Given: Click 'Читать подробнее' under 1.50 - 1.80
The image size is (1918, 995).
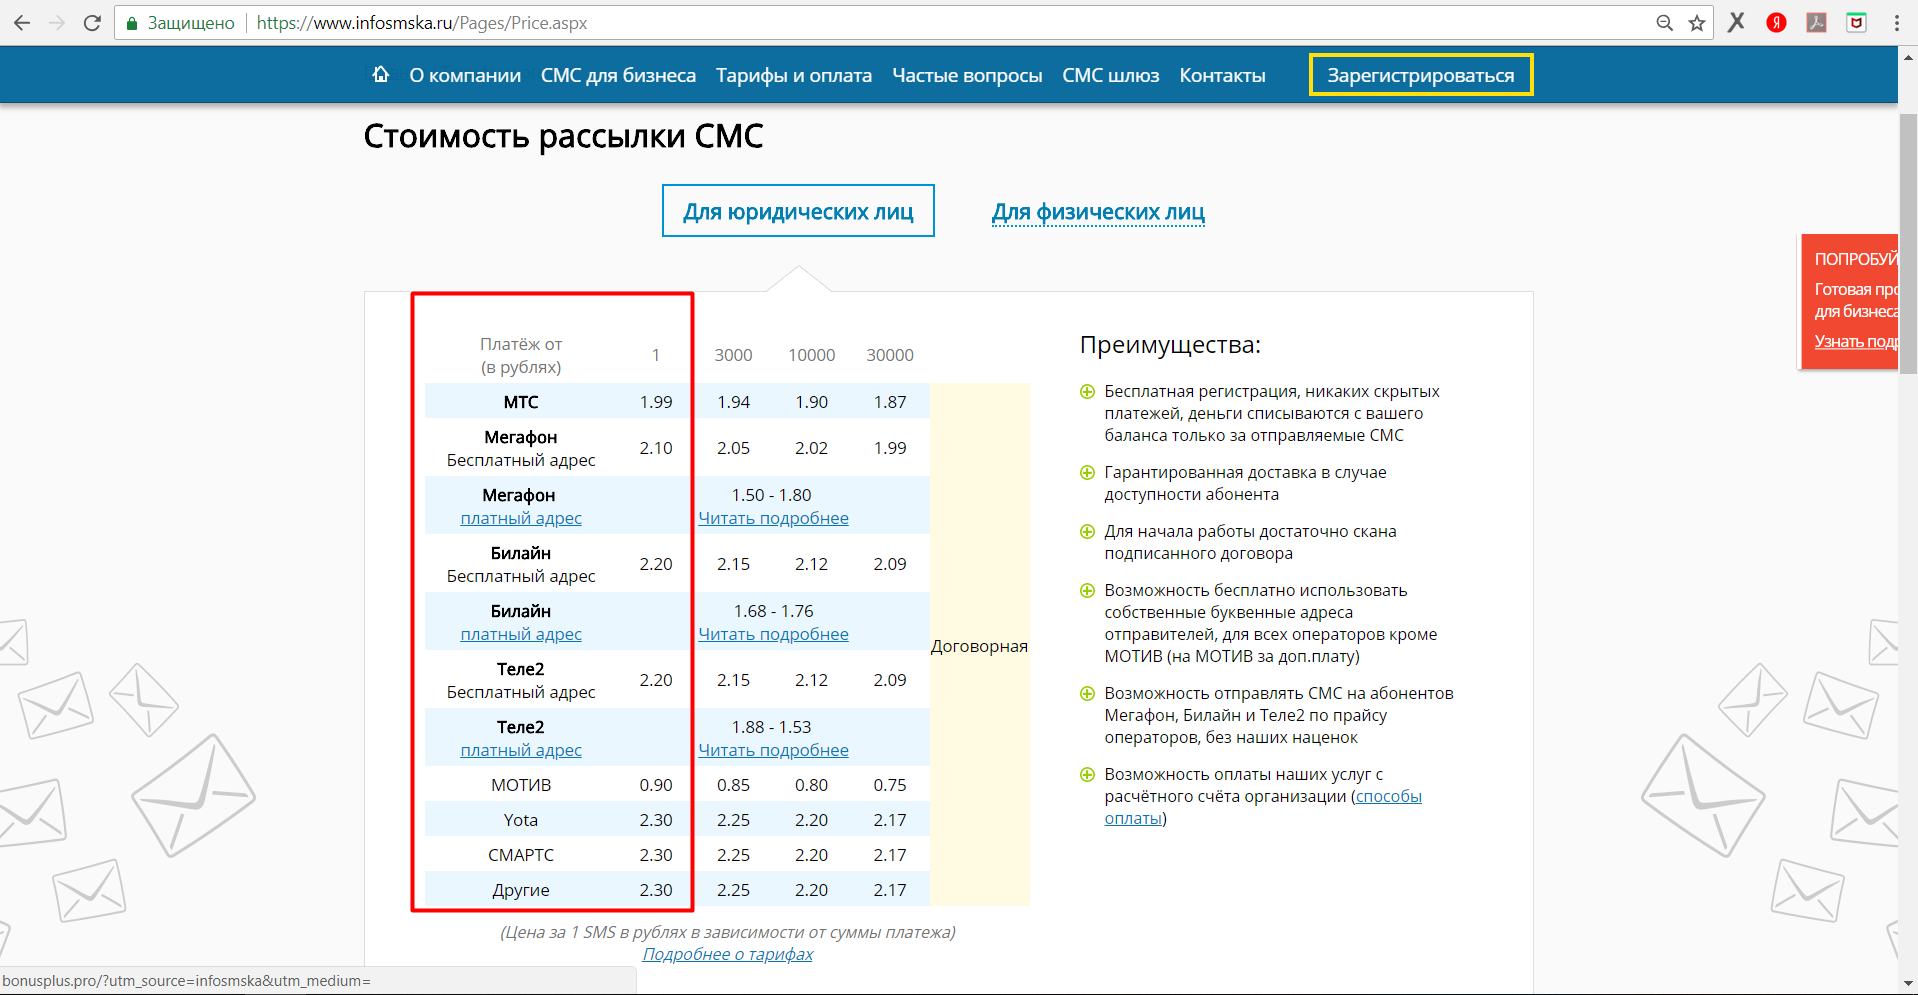Looking at the screenshot, I should 773,518.
